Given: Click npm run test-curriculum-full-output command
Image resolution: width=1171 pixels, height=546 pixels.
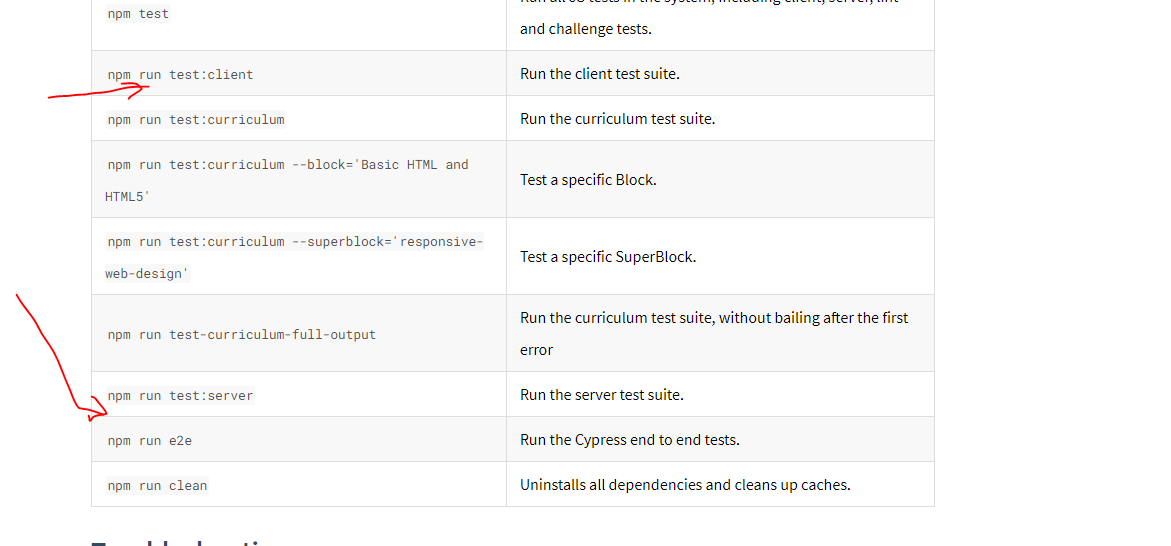Looking at the screenshot, I should (x=241, y=335).
